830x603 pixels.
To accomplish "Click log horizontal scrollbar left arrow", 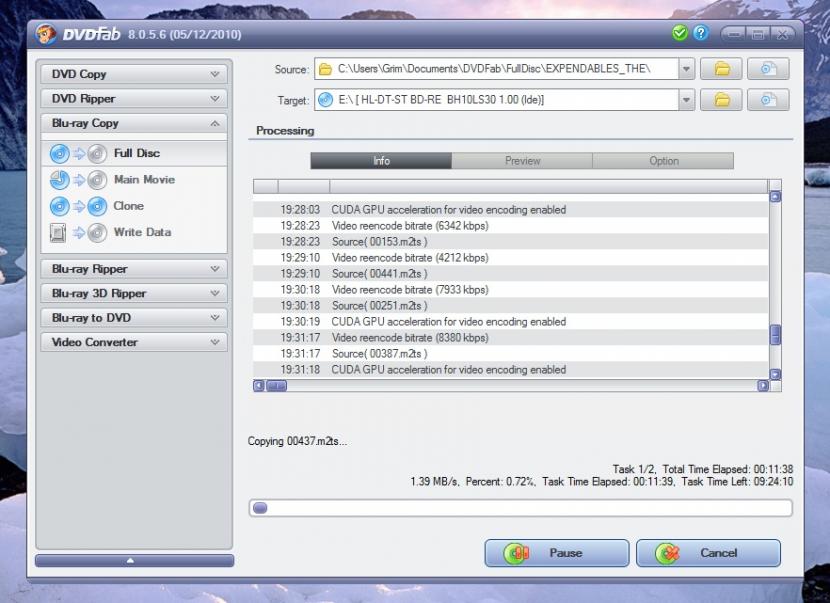I will tap(259, 385).
